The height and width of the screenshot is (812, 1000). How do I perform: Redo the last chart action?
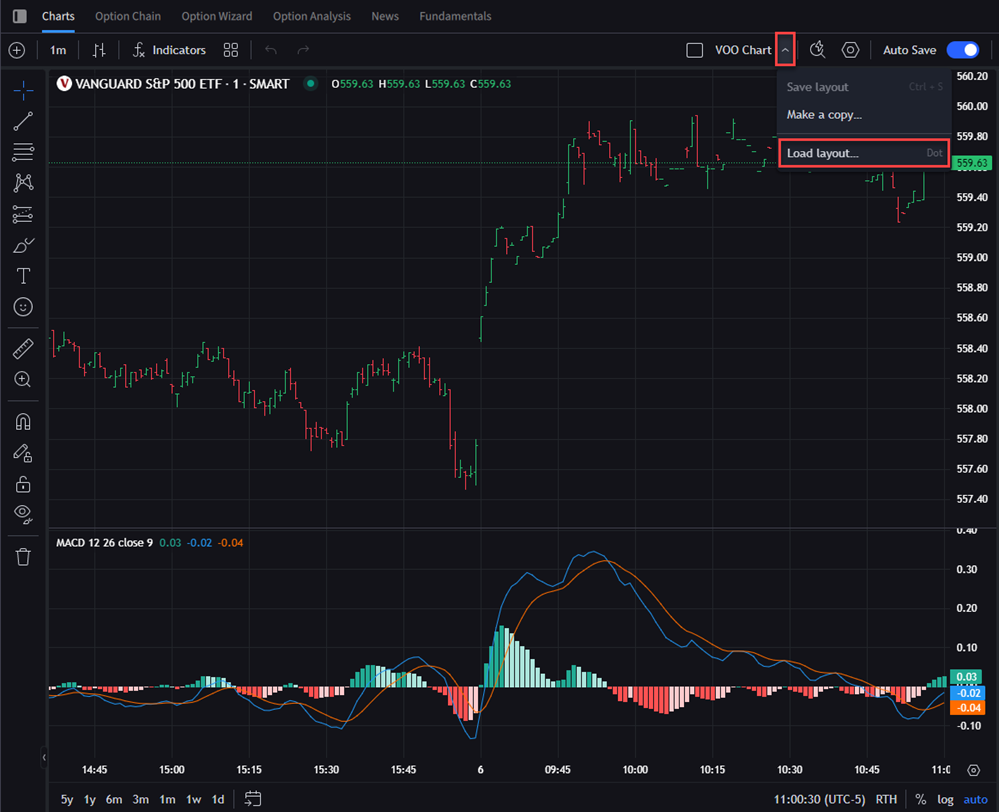click(x=303, y=50)
